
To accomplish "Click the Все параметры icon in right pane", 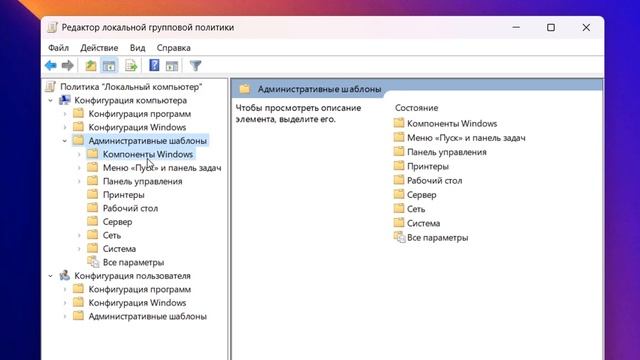I will (399, 237).
